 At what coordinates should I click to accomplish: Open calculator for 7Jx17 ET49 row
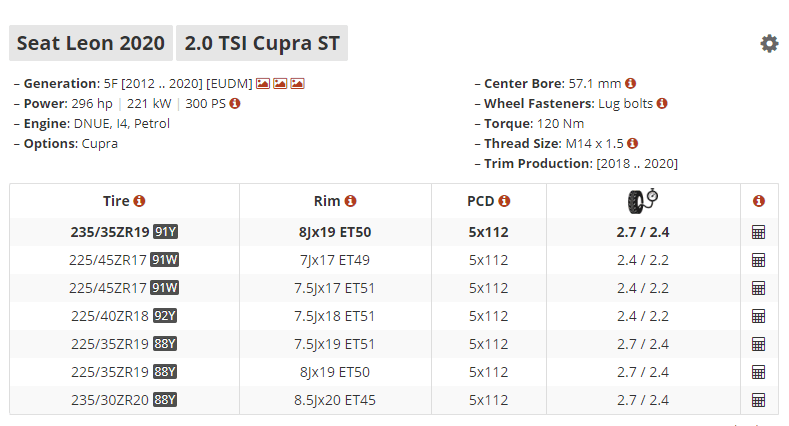click(758, 261)
